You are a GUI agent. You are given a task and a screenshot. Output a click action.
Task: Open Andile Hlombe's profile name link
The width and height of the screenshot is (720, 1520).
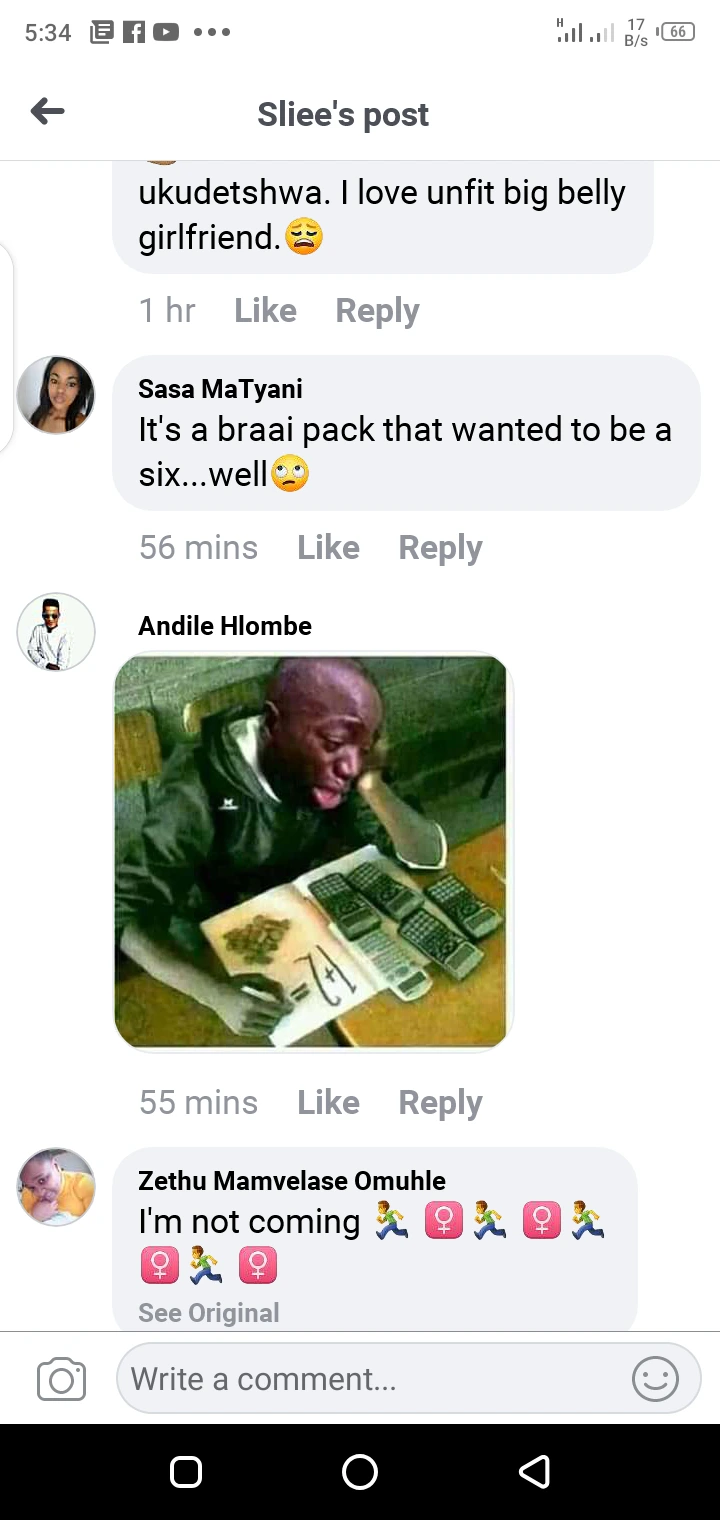[225, 626]
